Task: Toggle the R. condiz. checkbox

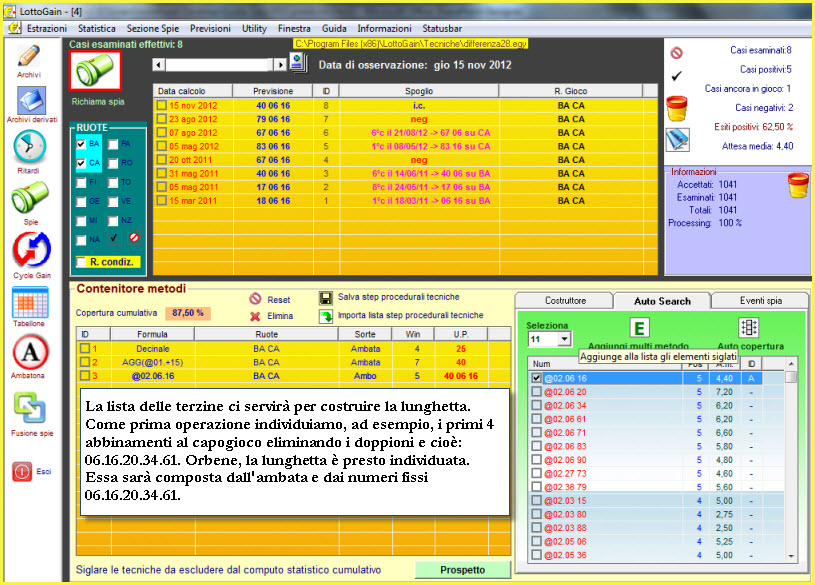Action: pos(81,262)
